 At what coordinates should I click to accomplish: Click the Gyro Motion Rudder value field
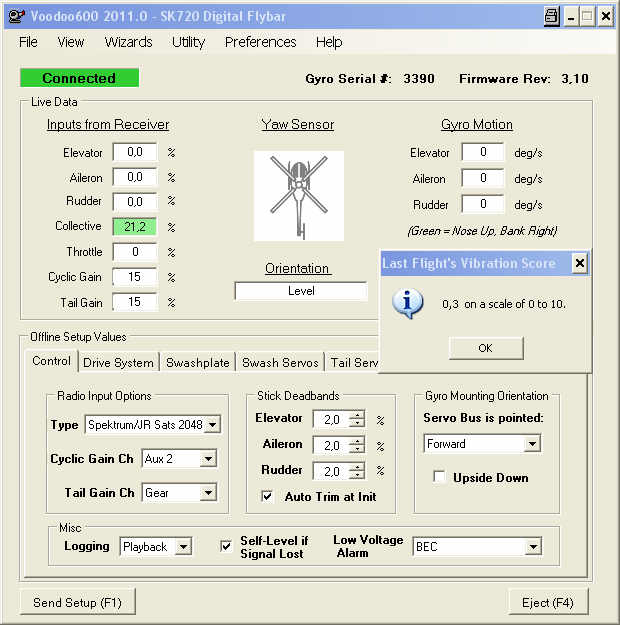tap(483, 204)
